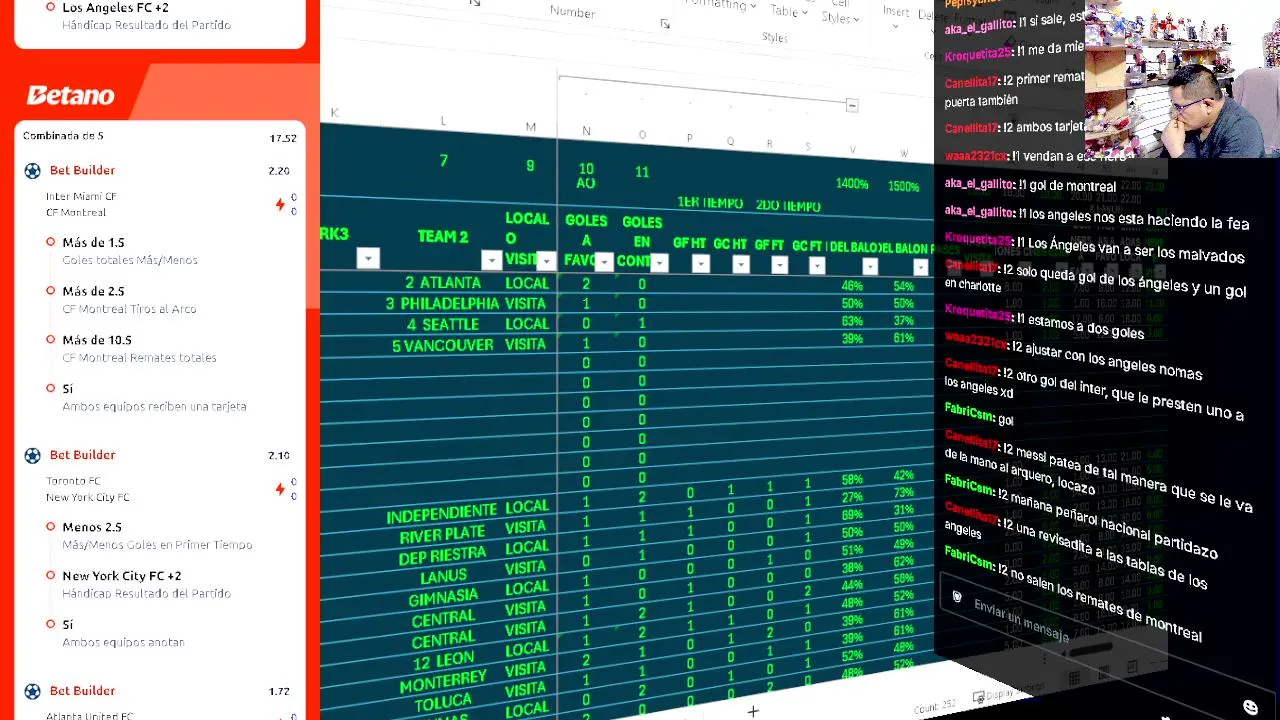1280x720 pixels.
Task: Click the Display Settings icon in Excel status bar
Action: pyautogui.click(x=979, y=697)
